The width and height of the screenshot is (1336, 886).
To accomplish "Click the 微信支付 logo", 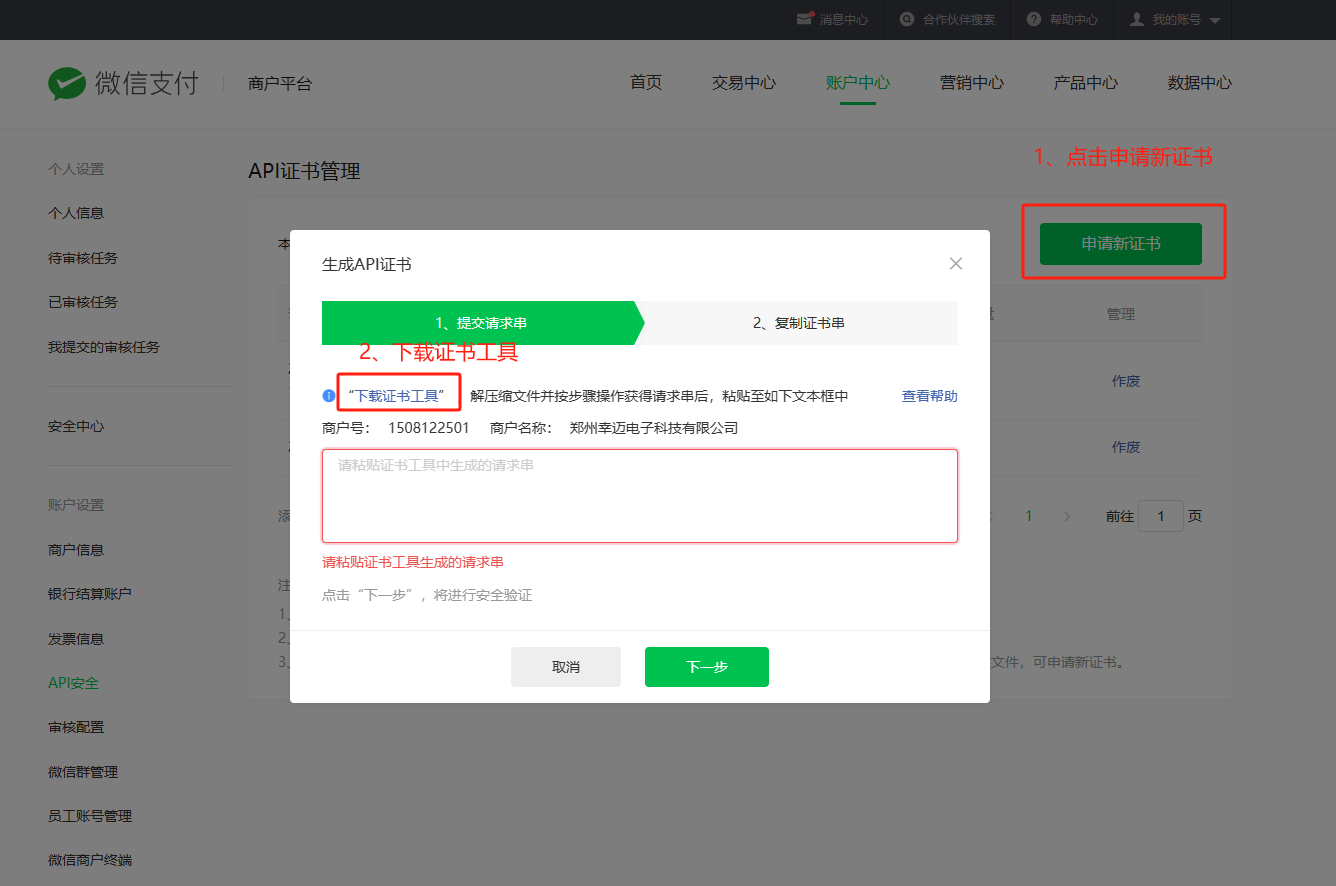I will pyautogui.click(x=123, y=83).
